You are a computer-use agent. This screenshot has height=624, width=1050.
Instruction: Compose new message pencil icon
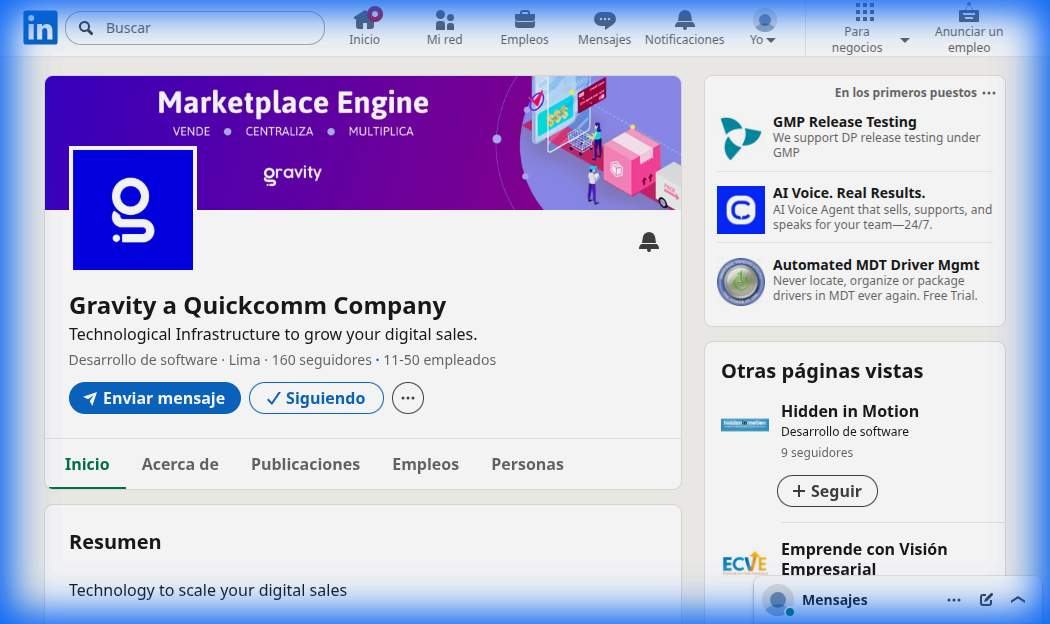(x=986, y=600)
